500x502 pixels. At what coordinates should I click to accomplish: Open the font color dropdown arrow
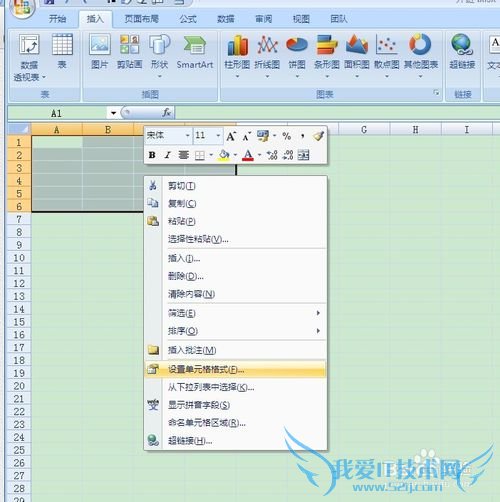(x=260, y=155)
